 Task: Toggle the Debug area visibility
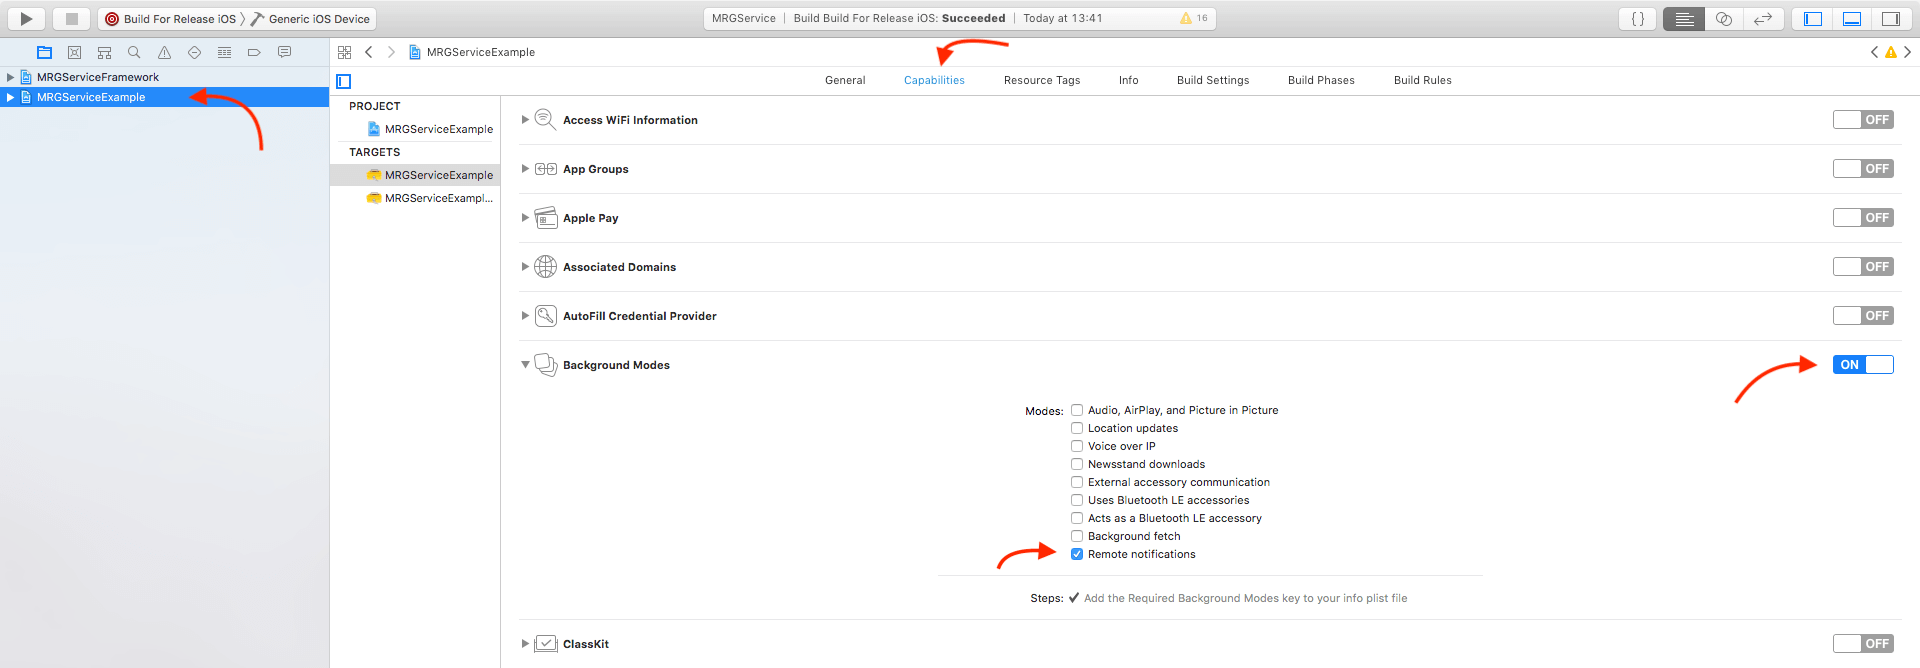[1852, 18]
